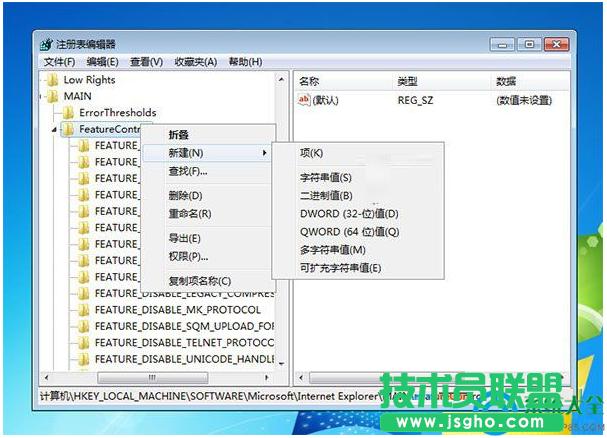
Task: Click the ErrorThresholds folder icon
Action: (68, 113)
